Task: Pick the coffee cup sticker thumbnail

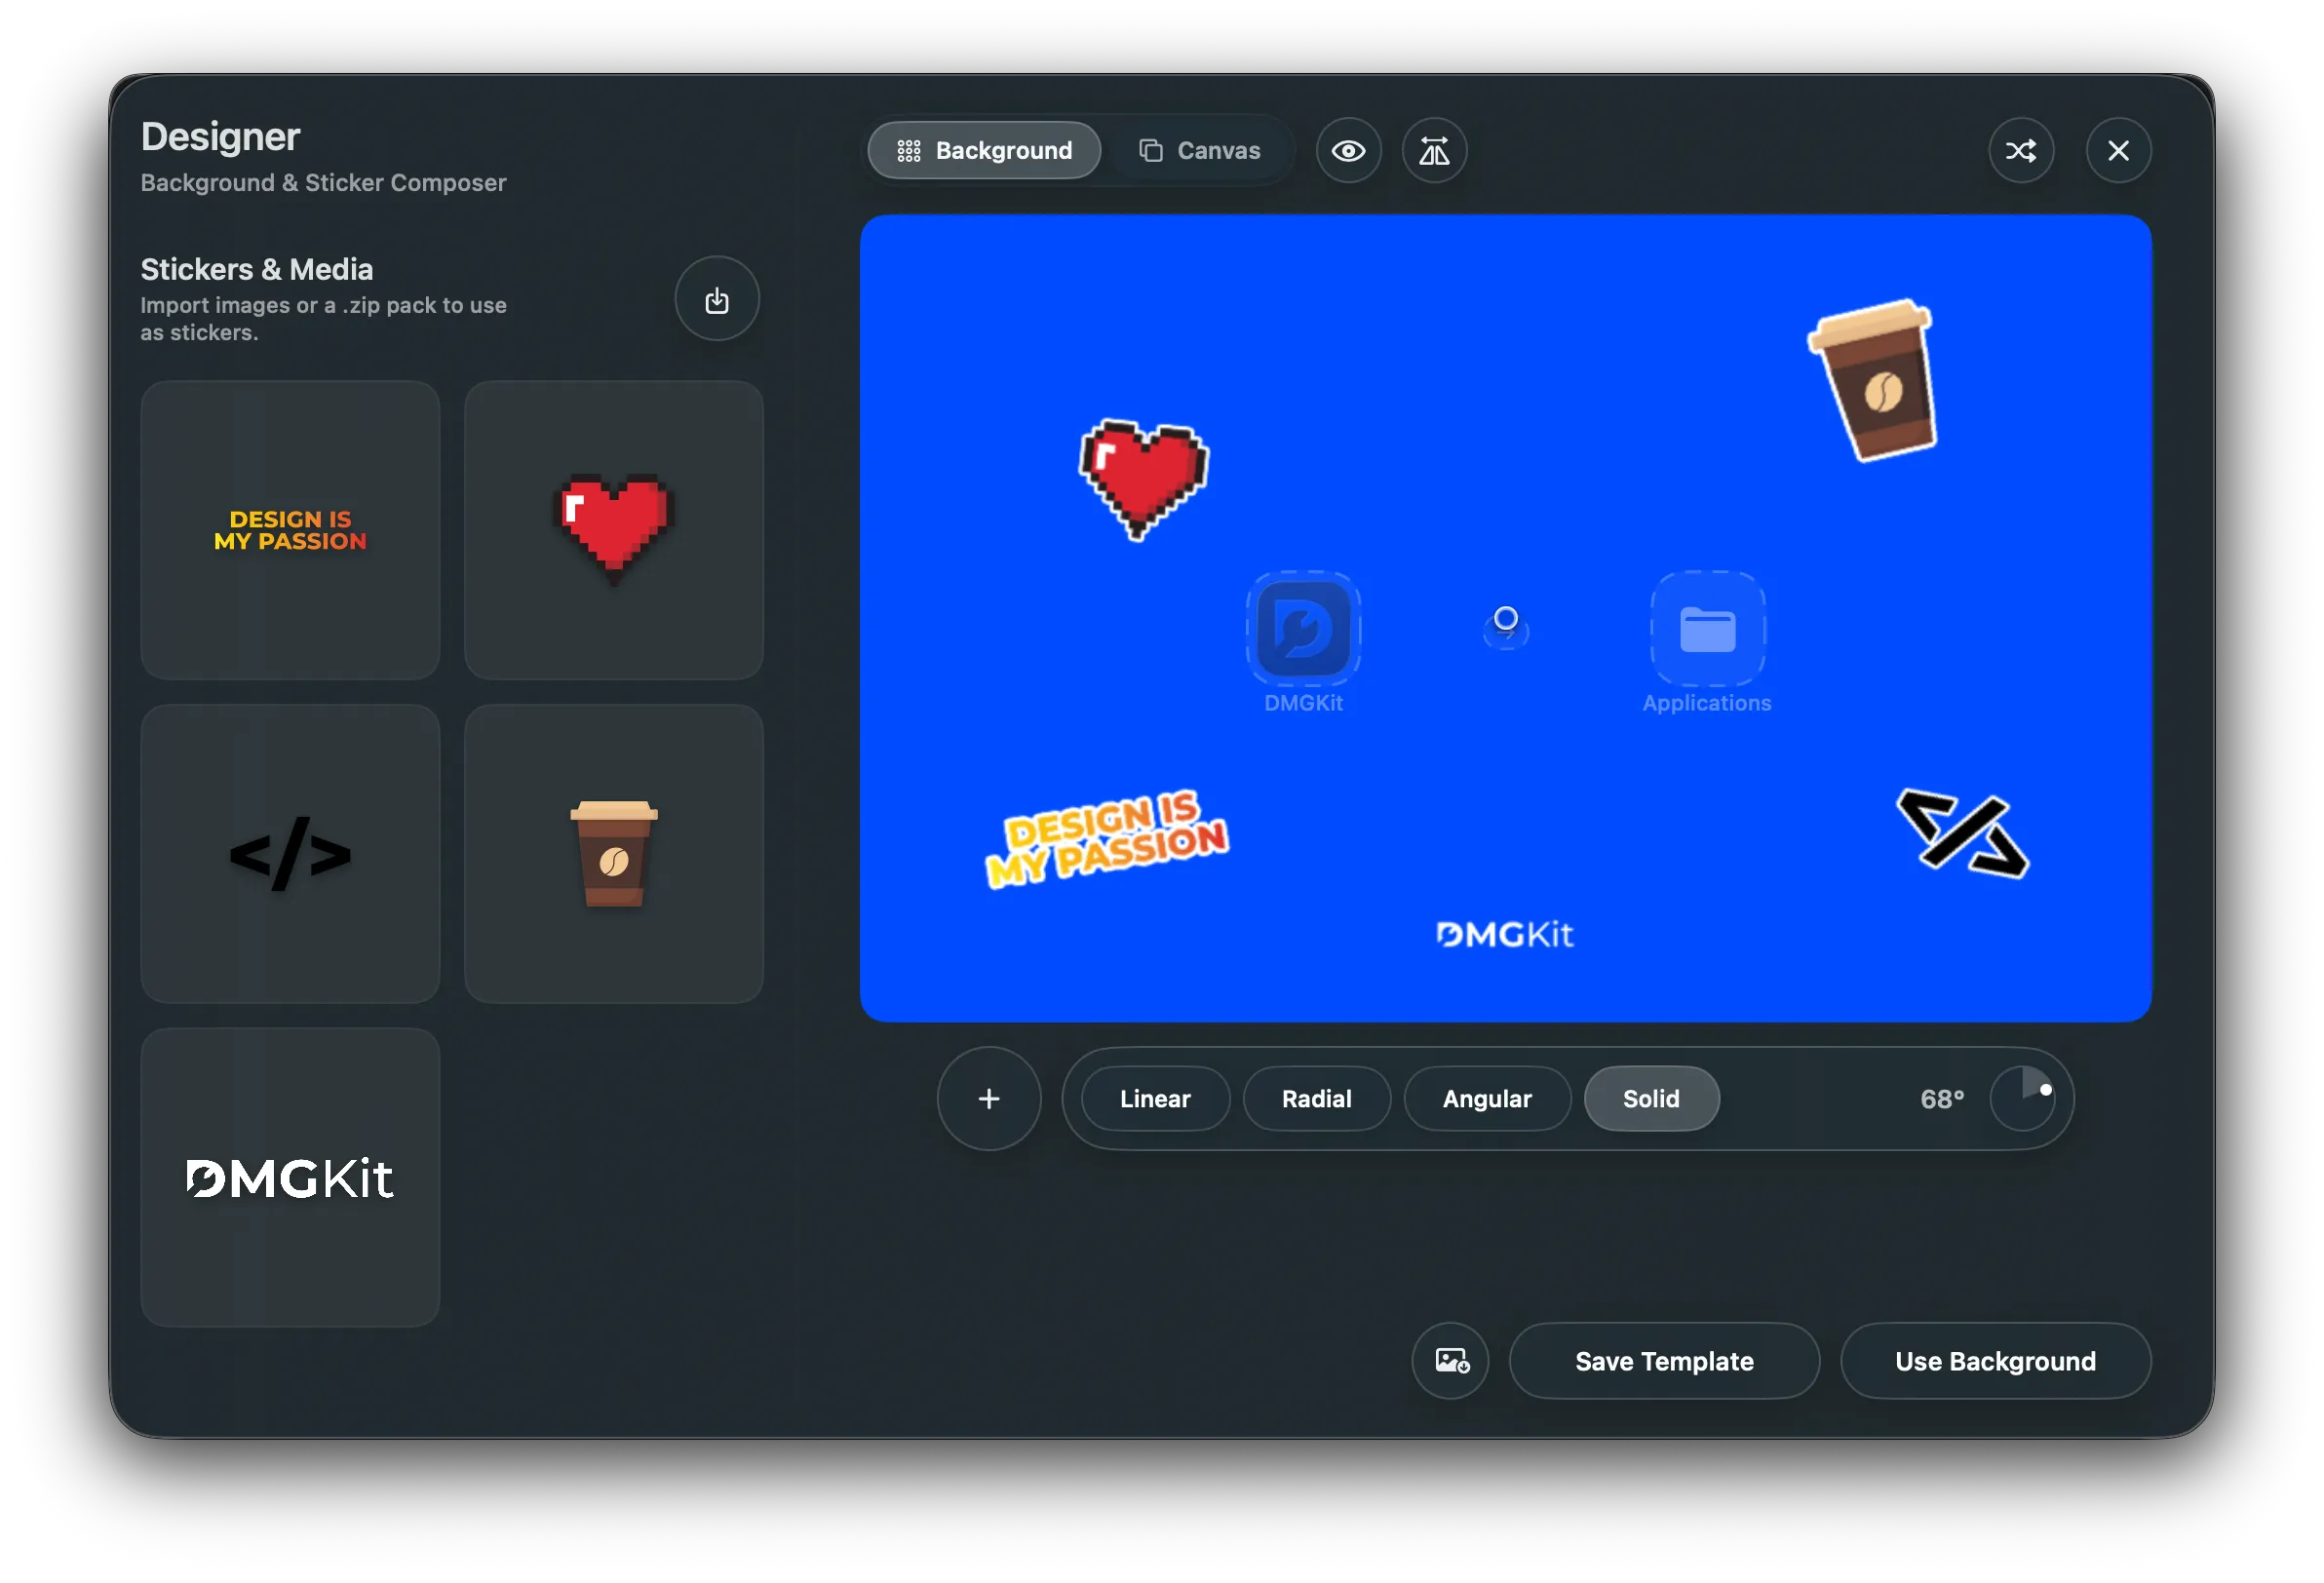Action: [614, 854]
